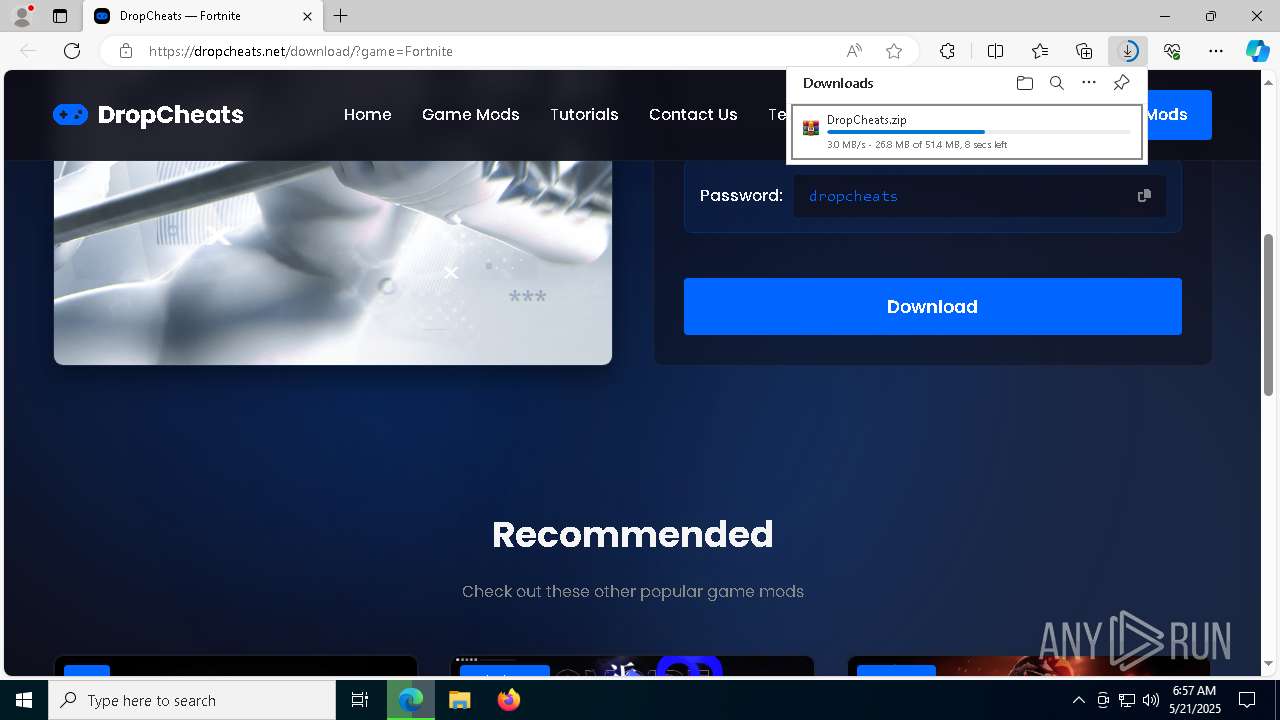Open the downloads folder icon
1280x720 pixels.
tap(1024, 83)
